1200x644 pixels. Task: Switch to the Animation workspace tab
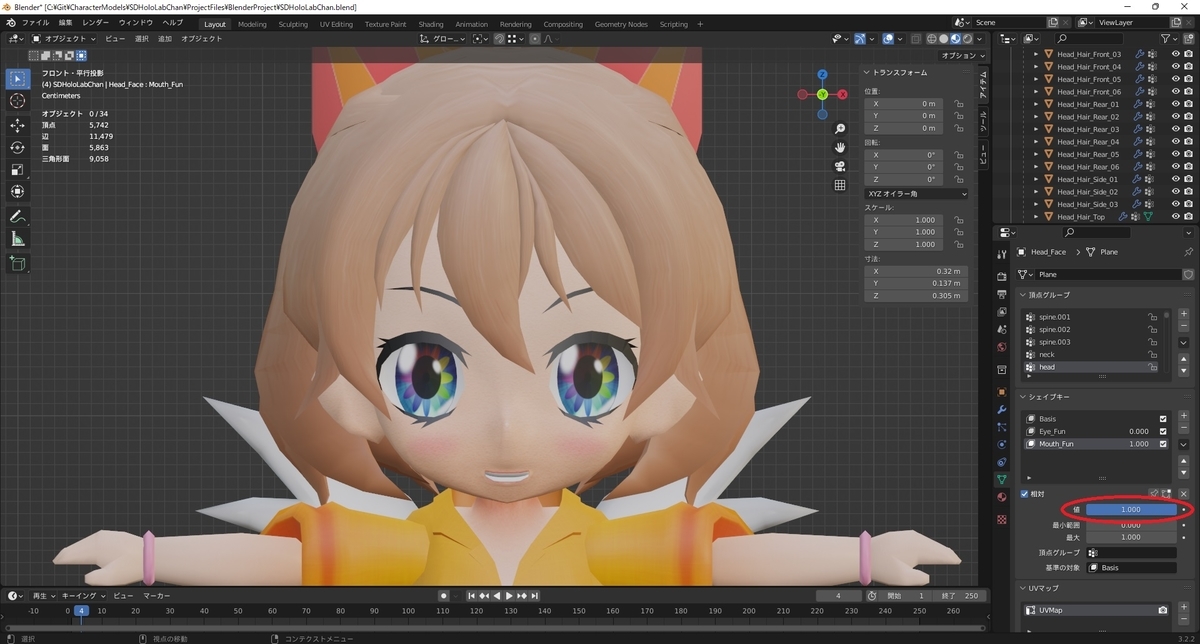click(x=471, y=24)
